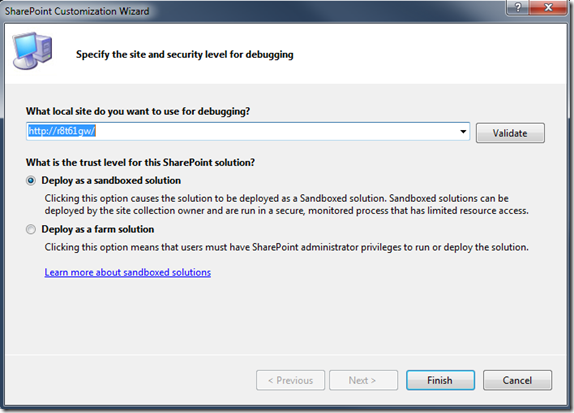Screen dimensions: 574x413
Task: Open help via the question mark button
Action: click(x=518, y=7)
